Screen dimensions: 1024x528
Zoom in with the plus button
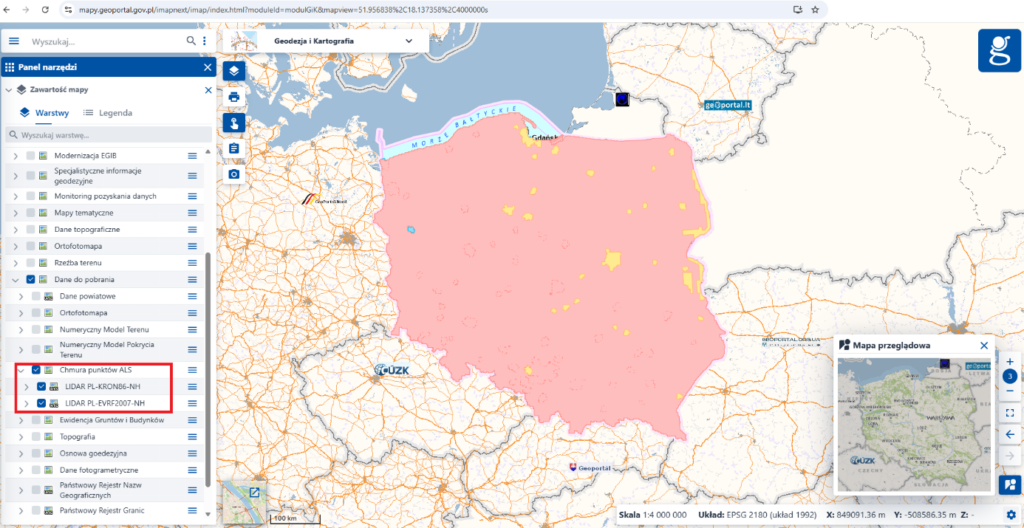pyautogui.click(x=1010, y=361)
